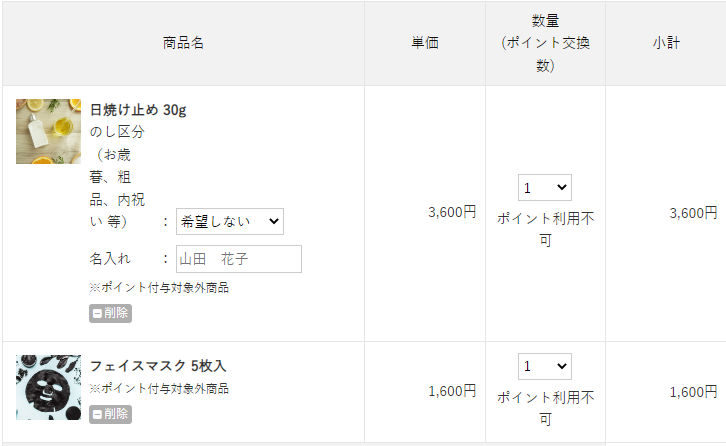Click the 小計 column header
The width and height of the screenshot is (726, 446).
tap(666, 43)
